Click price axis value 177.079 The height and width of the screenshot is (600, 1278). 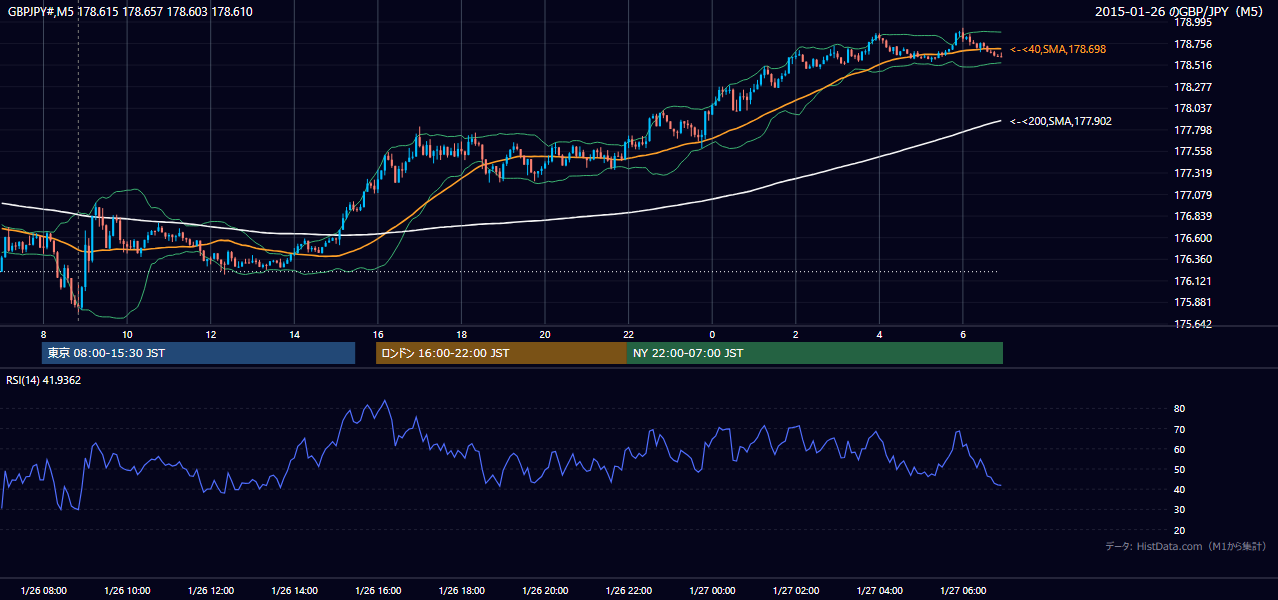[1193, 195]
